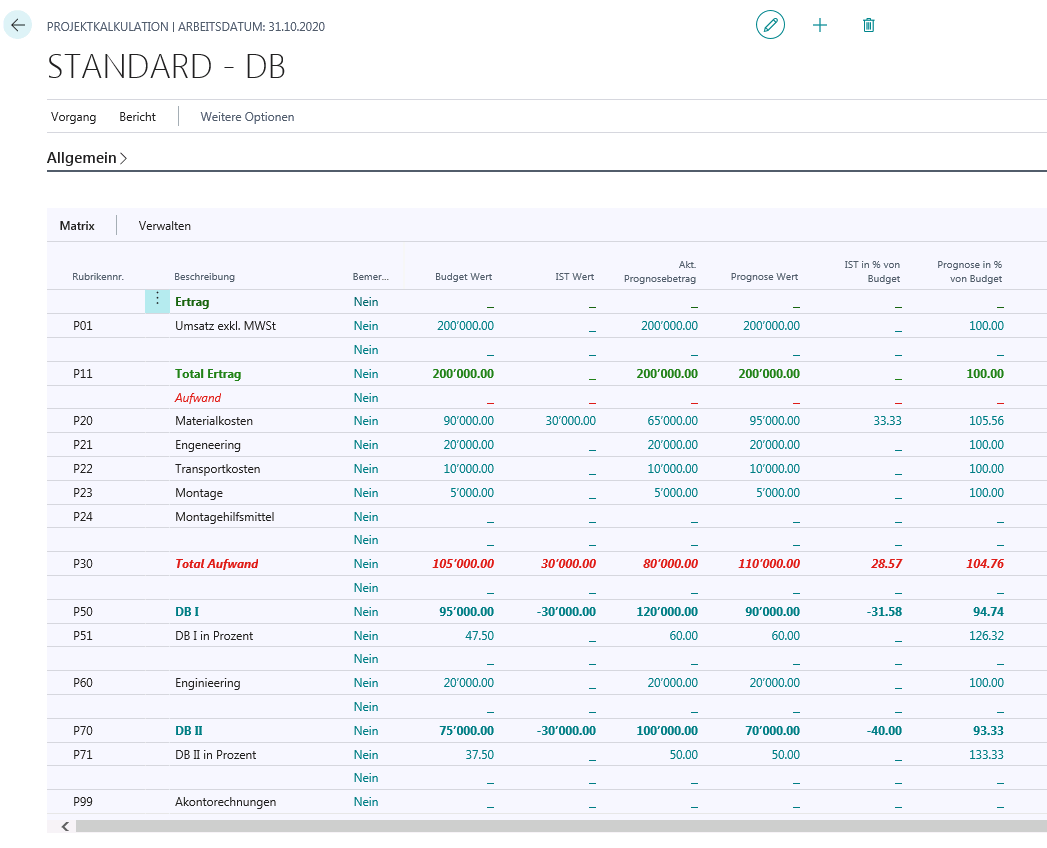Click the back arrow icon
The width and height of the screenshot is (1047, 848).
17,25
